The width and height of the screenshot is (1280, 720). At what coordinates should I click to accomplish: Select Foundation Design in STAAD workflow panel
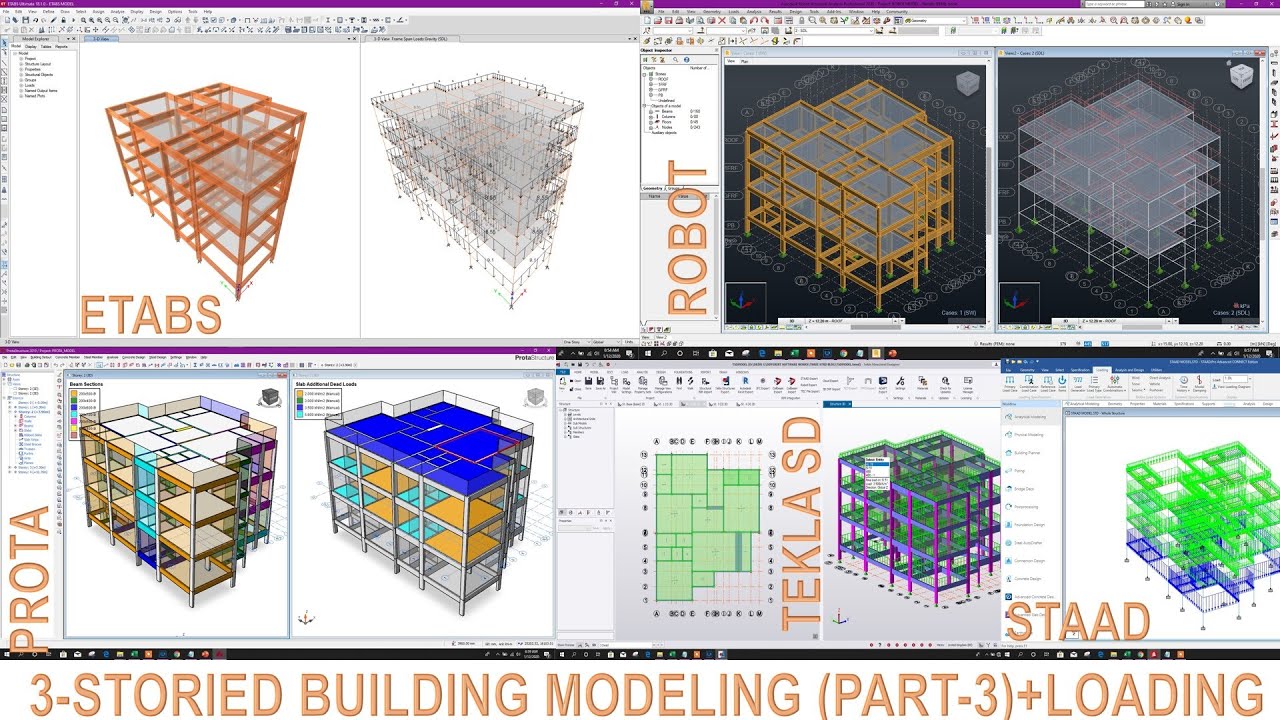coord(1030,525)
